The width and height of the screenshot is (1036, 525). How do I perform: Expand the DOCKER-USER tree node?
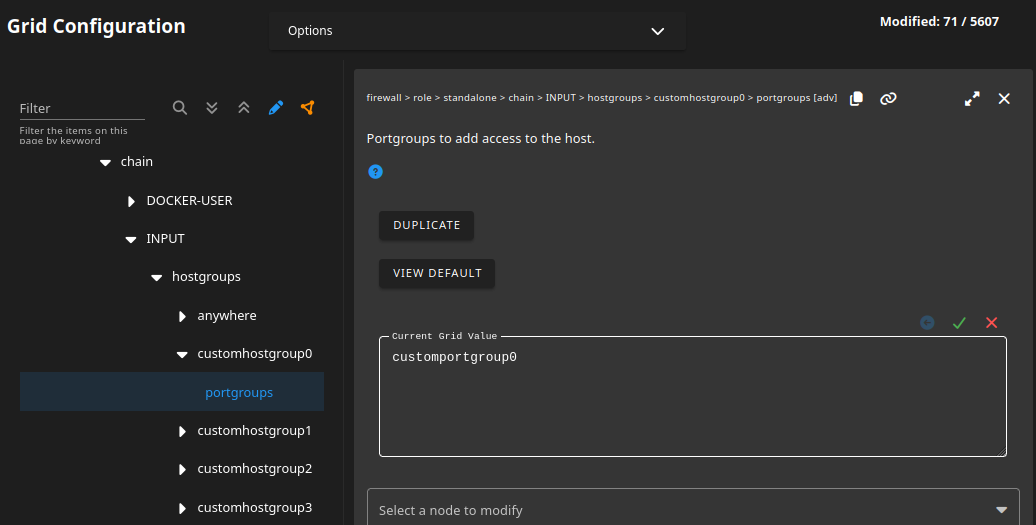(131, 201)
